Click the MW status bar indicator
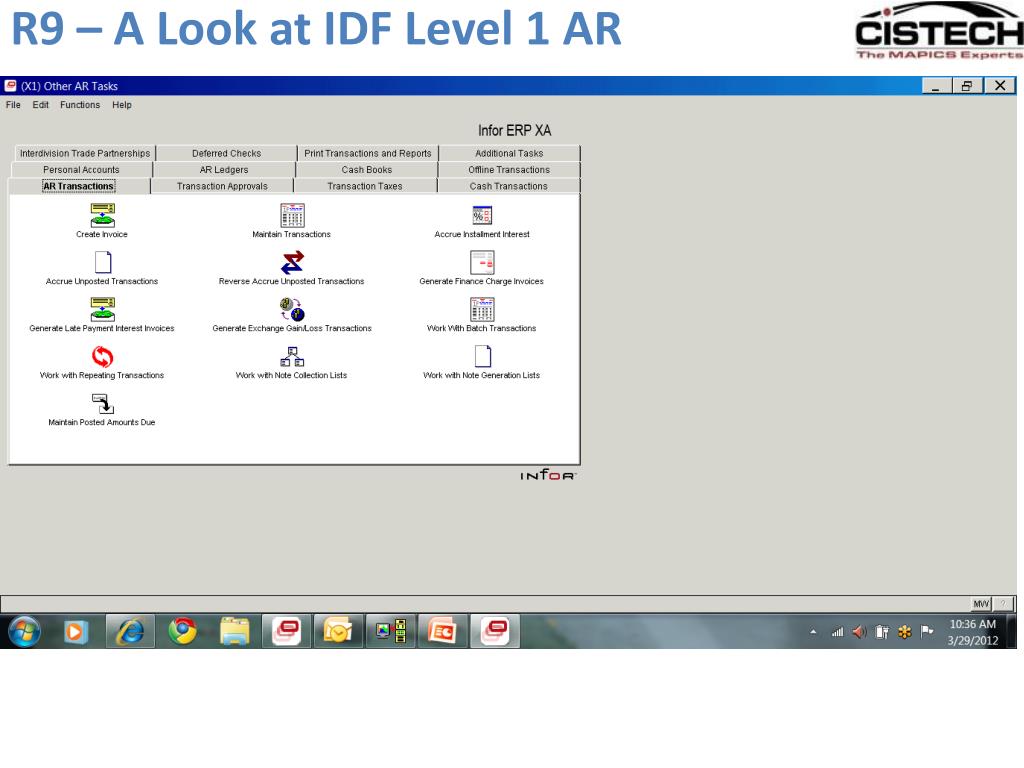1024x768 pixels. tap(981, 604)
